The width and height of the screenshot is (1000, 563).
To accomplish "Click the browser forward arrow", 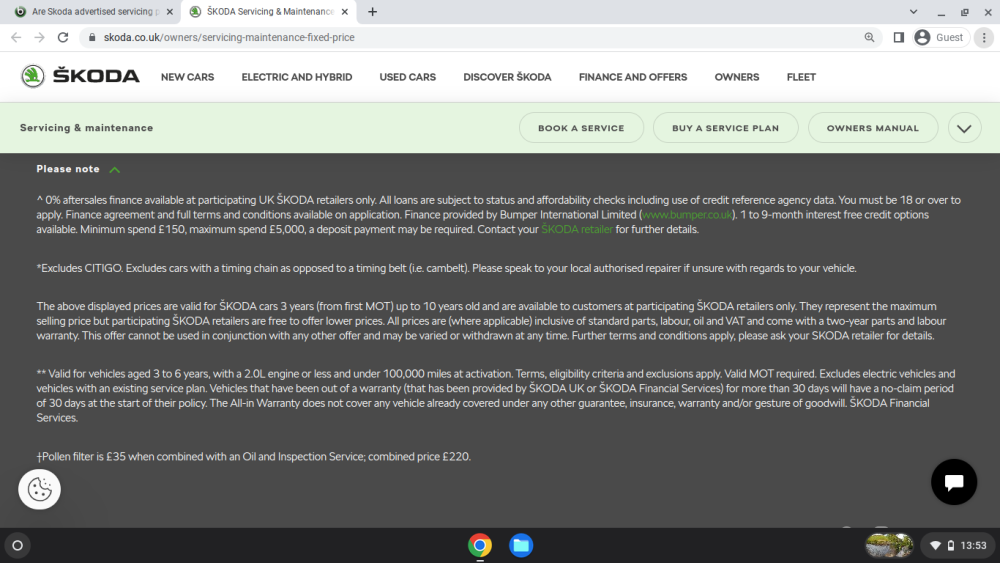I will (x=40, y=38).
